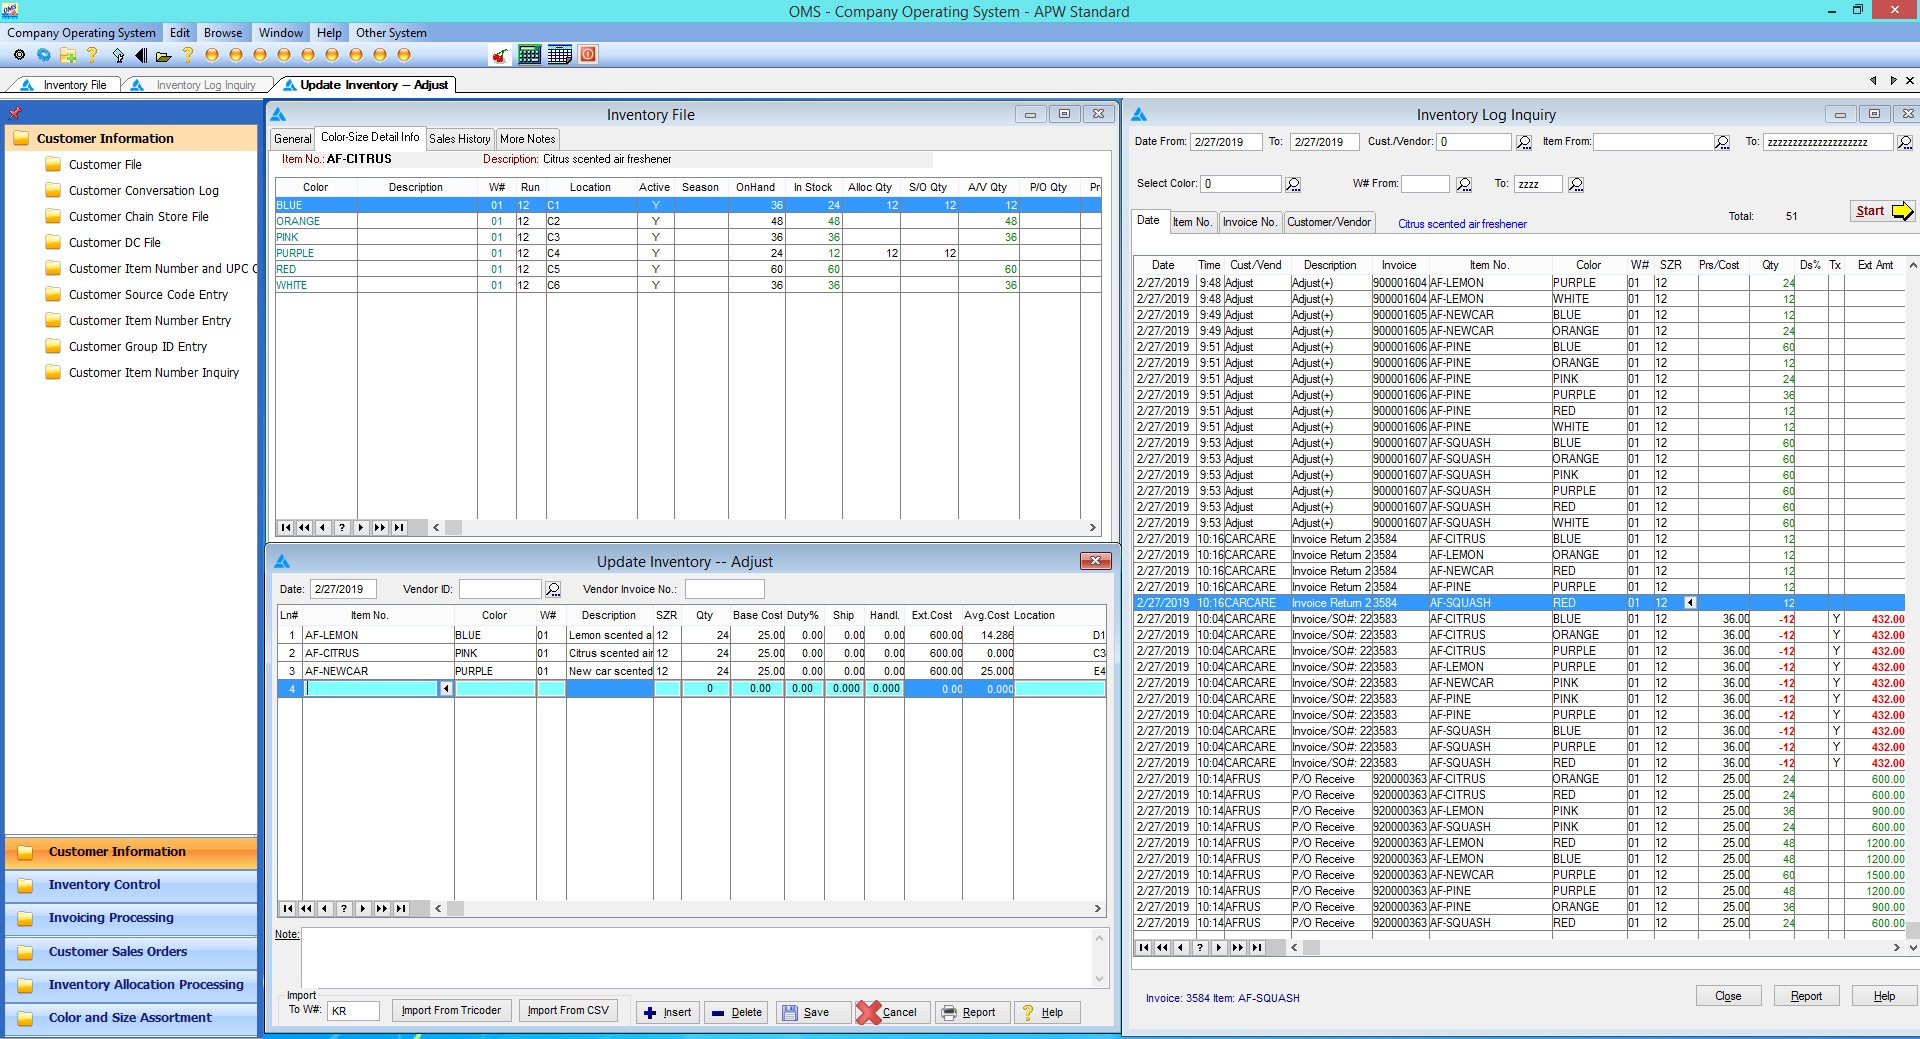Click the black back-arrow toolbar icon
The image size is (1920, 1039).
(141, 55)
